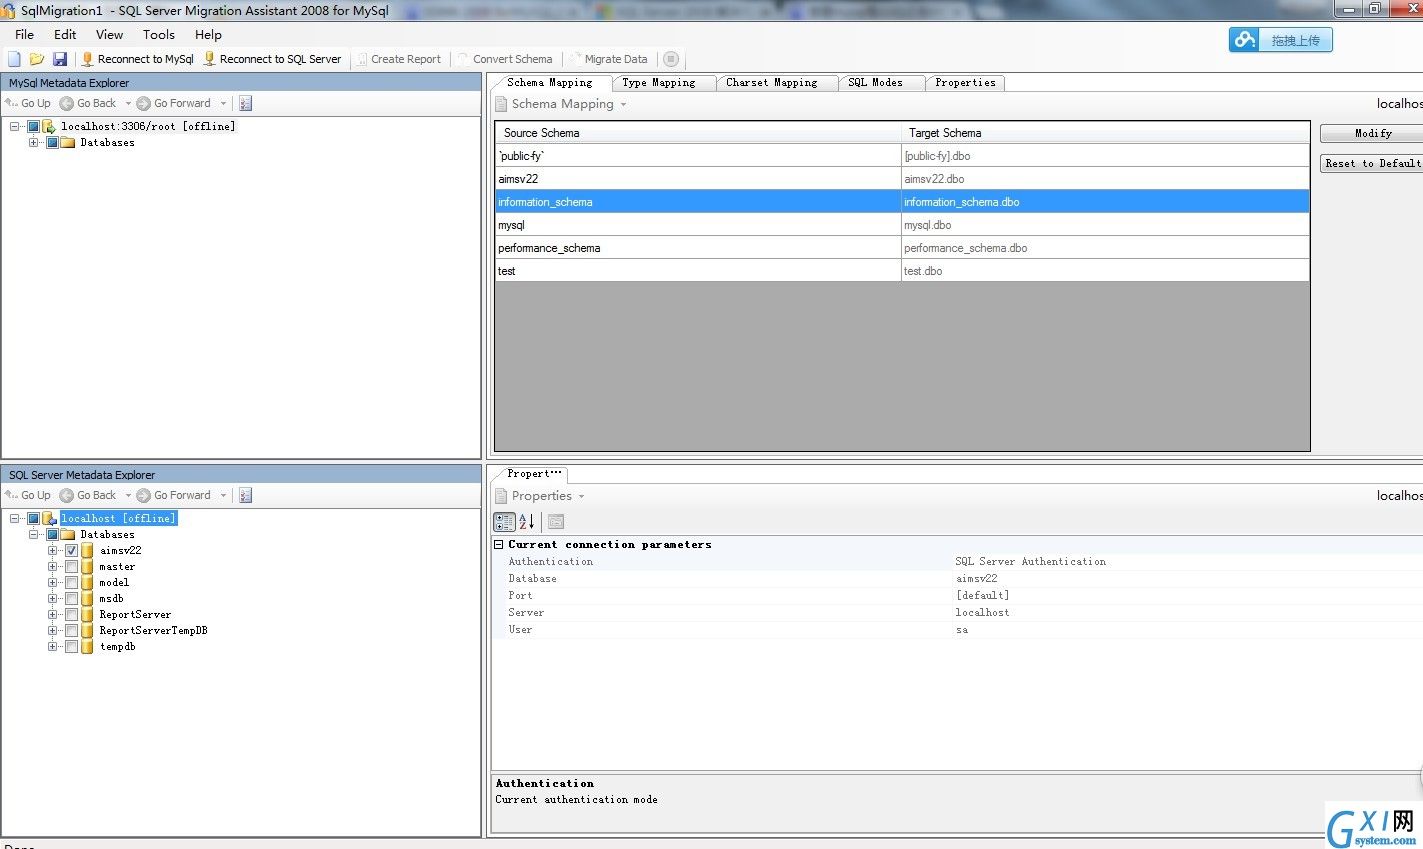Image resolution: width=1423 pixels, height=849 pixels.
Task: Click Reconnect to SQL Server
Action: pyautogui.click(x=272, y=59)
